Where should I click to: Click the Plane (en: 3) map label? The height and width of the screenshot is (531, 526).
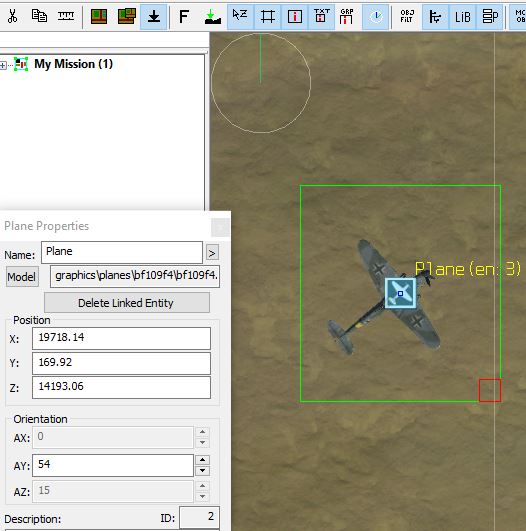(468, 269)
